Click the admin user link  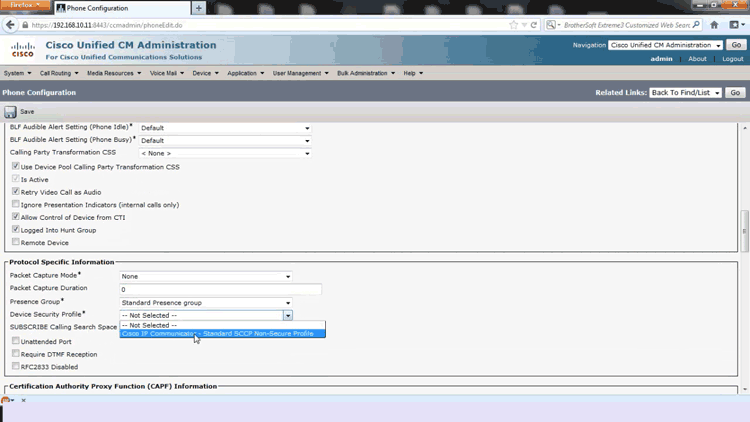[x=661, y=59]
